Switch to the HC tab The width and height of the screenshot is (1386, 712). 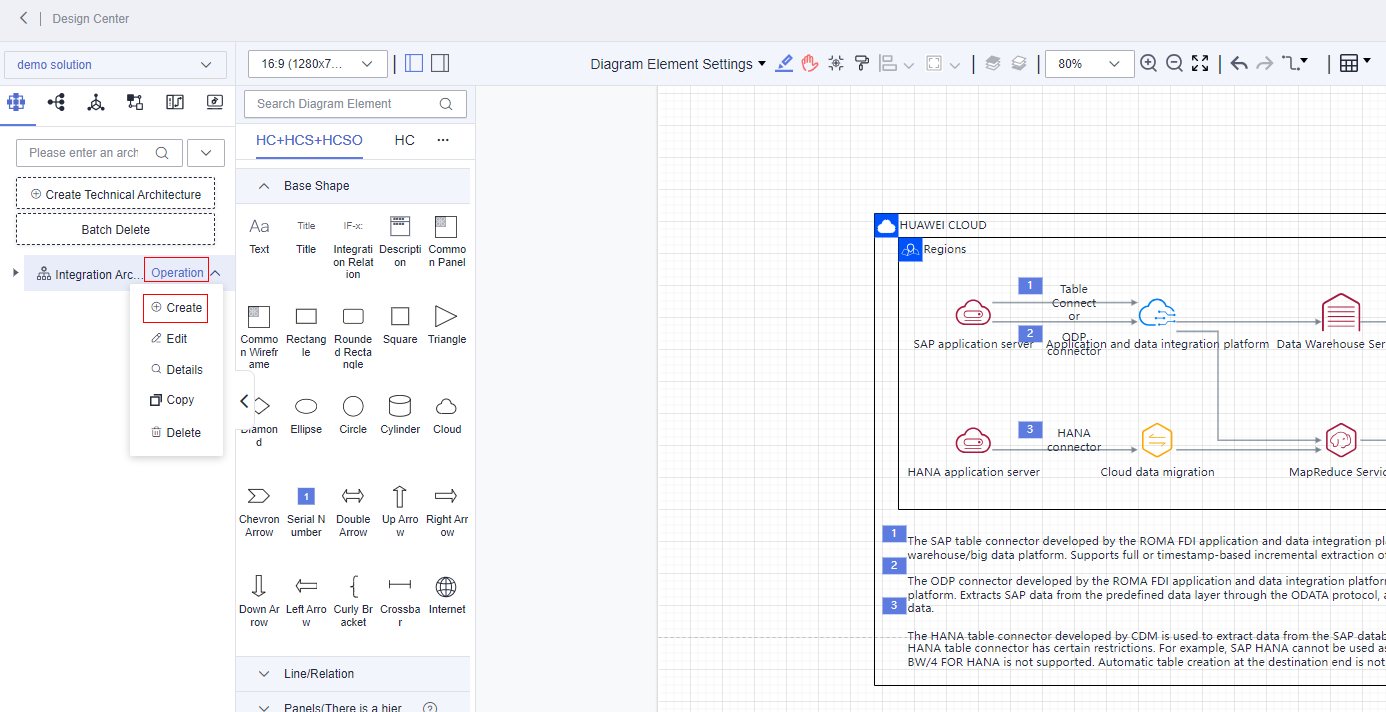click(405, 141)
